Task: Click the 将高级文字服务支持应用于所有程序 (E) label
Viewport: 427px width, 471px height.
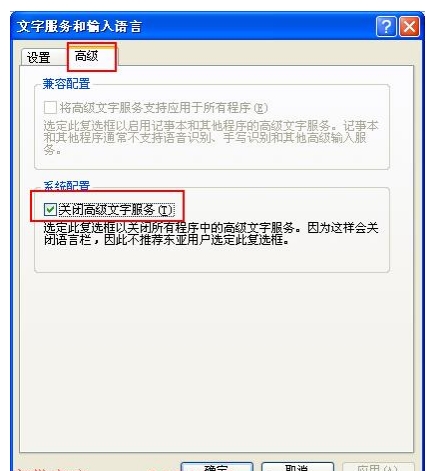Action: pos(163,108)
